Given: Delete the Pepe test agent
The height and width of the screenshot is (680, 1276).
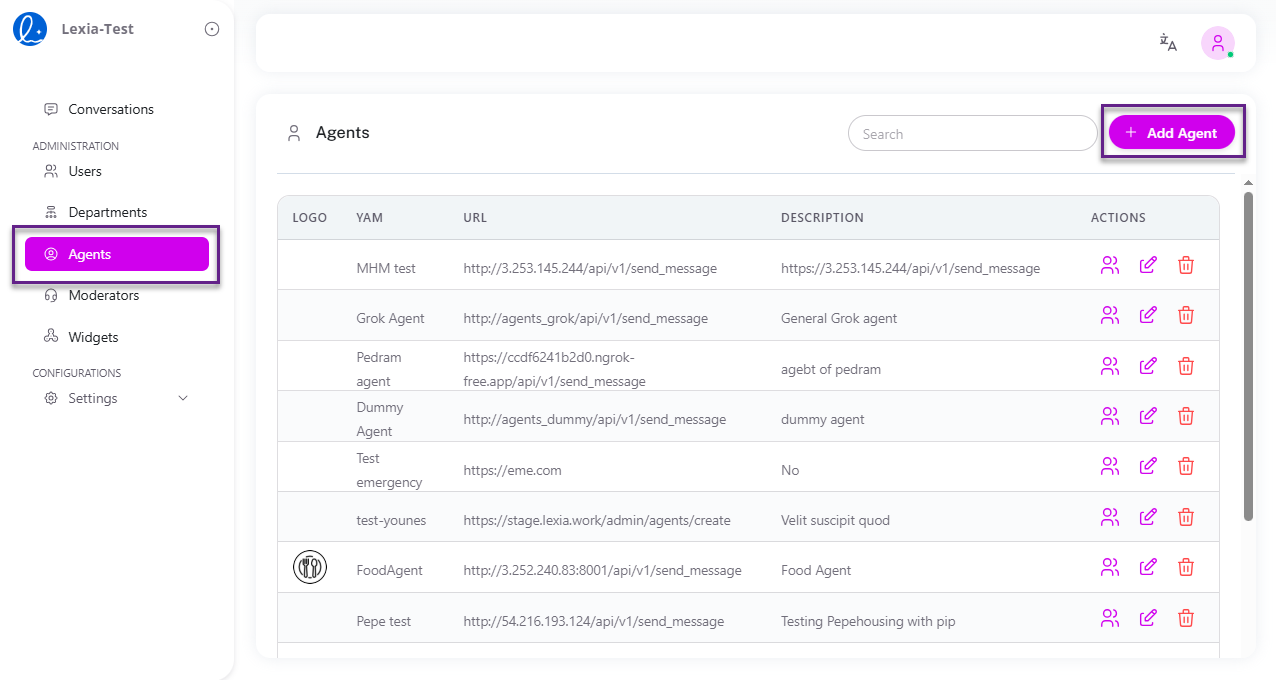Looking at the screenshot, I should 1186,617.
